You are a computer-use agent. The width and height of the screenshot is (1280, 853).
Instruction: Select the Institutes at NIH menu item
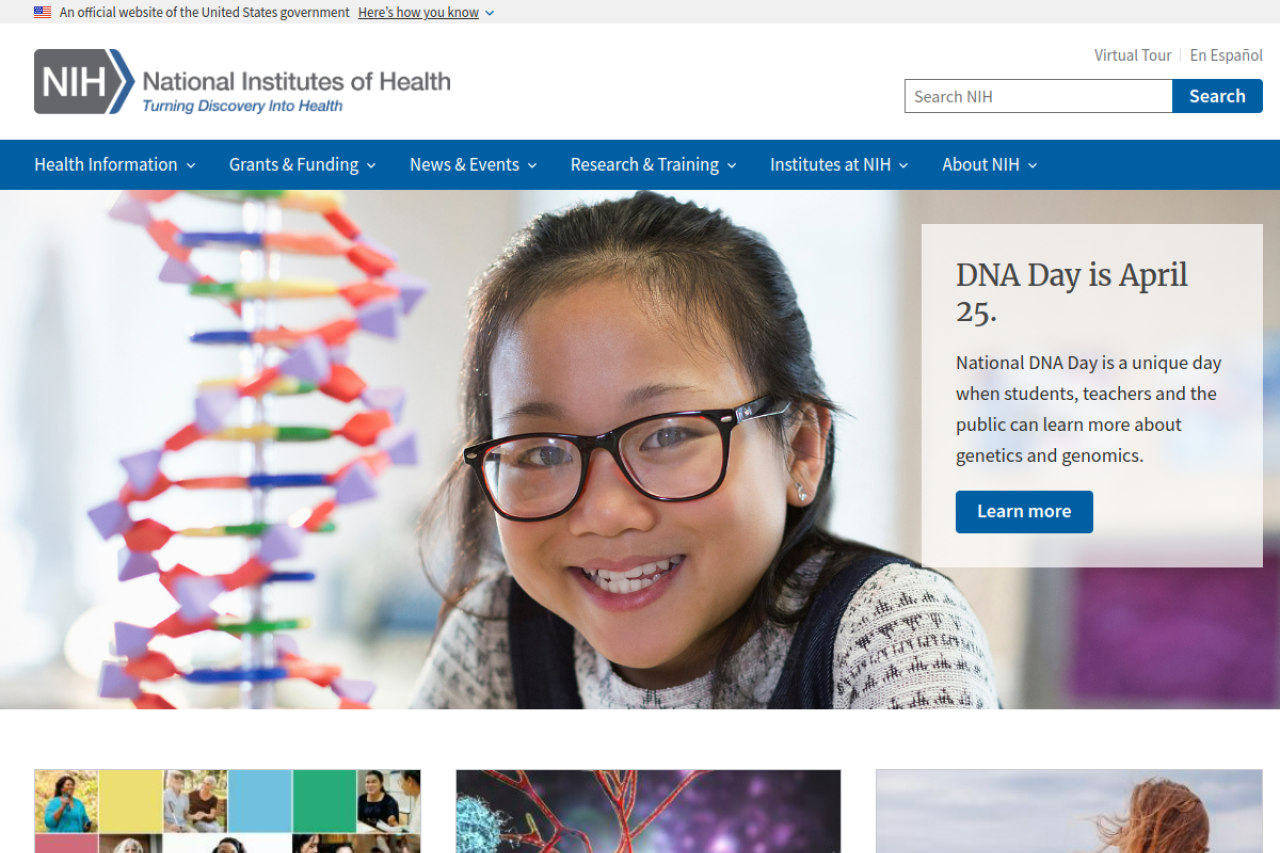click(839, 165)
